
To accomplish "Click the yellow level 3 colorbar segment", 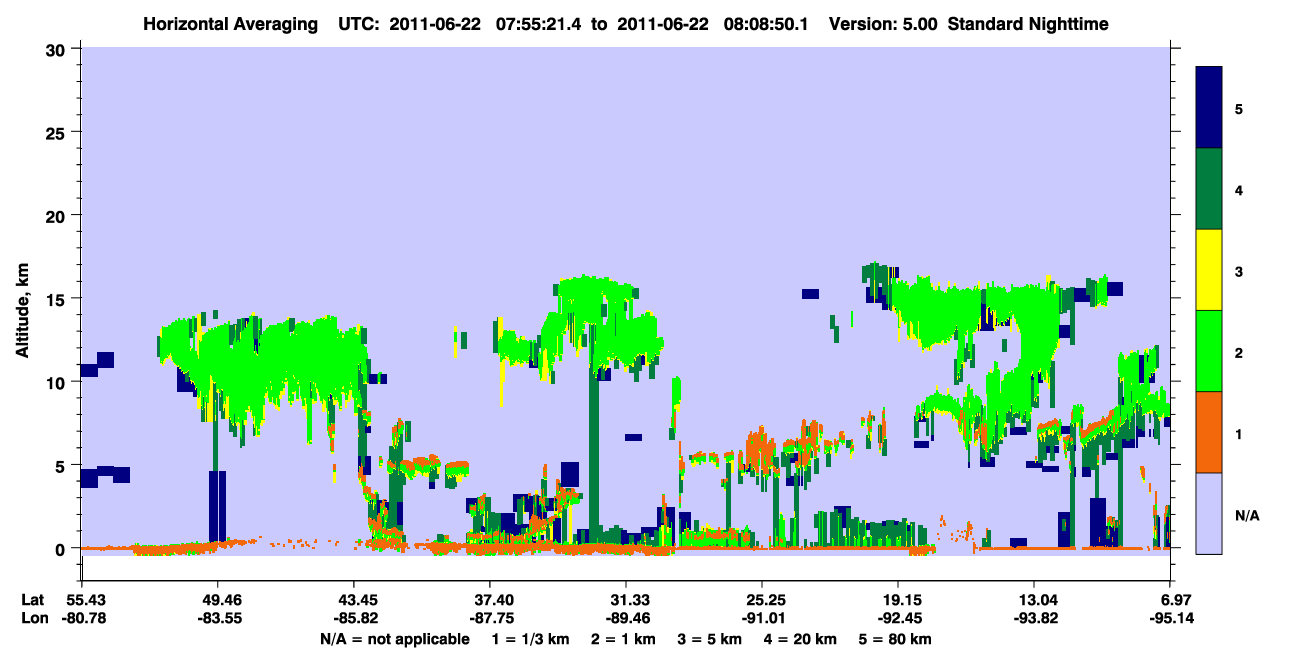I will (x=1209, y=270).
